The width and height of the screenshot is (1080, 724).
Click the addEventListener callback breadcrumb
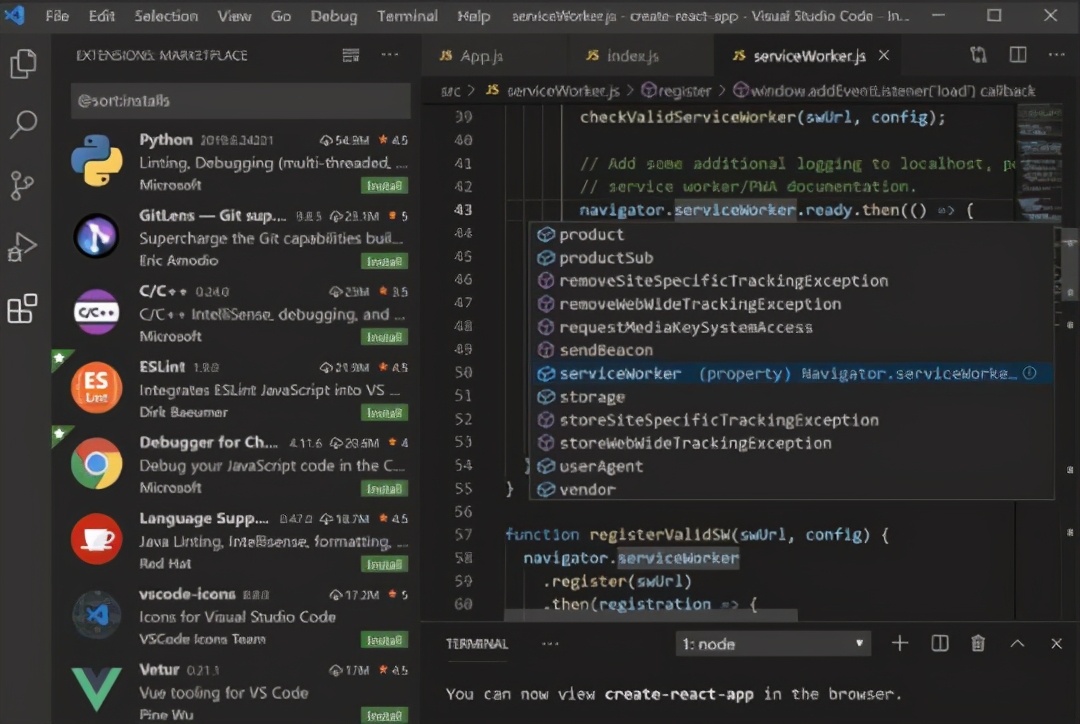click(x=884, y=91)
